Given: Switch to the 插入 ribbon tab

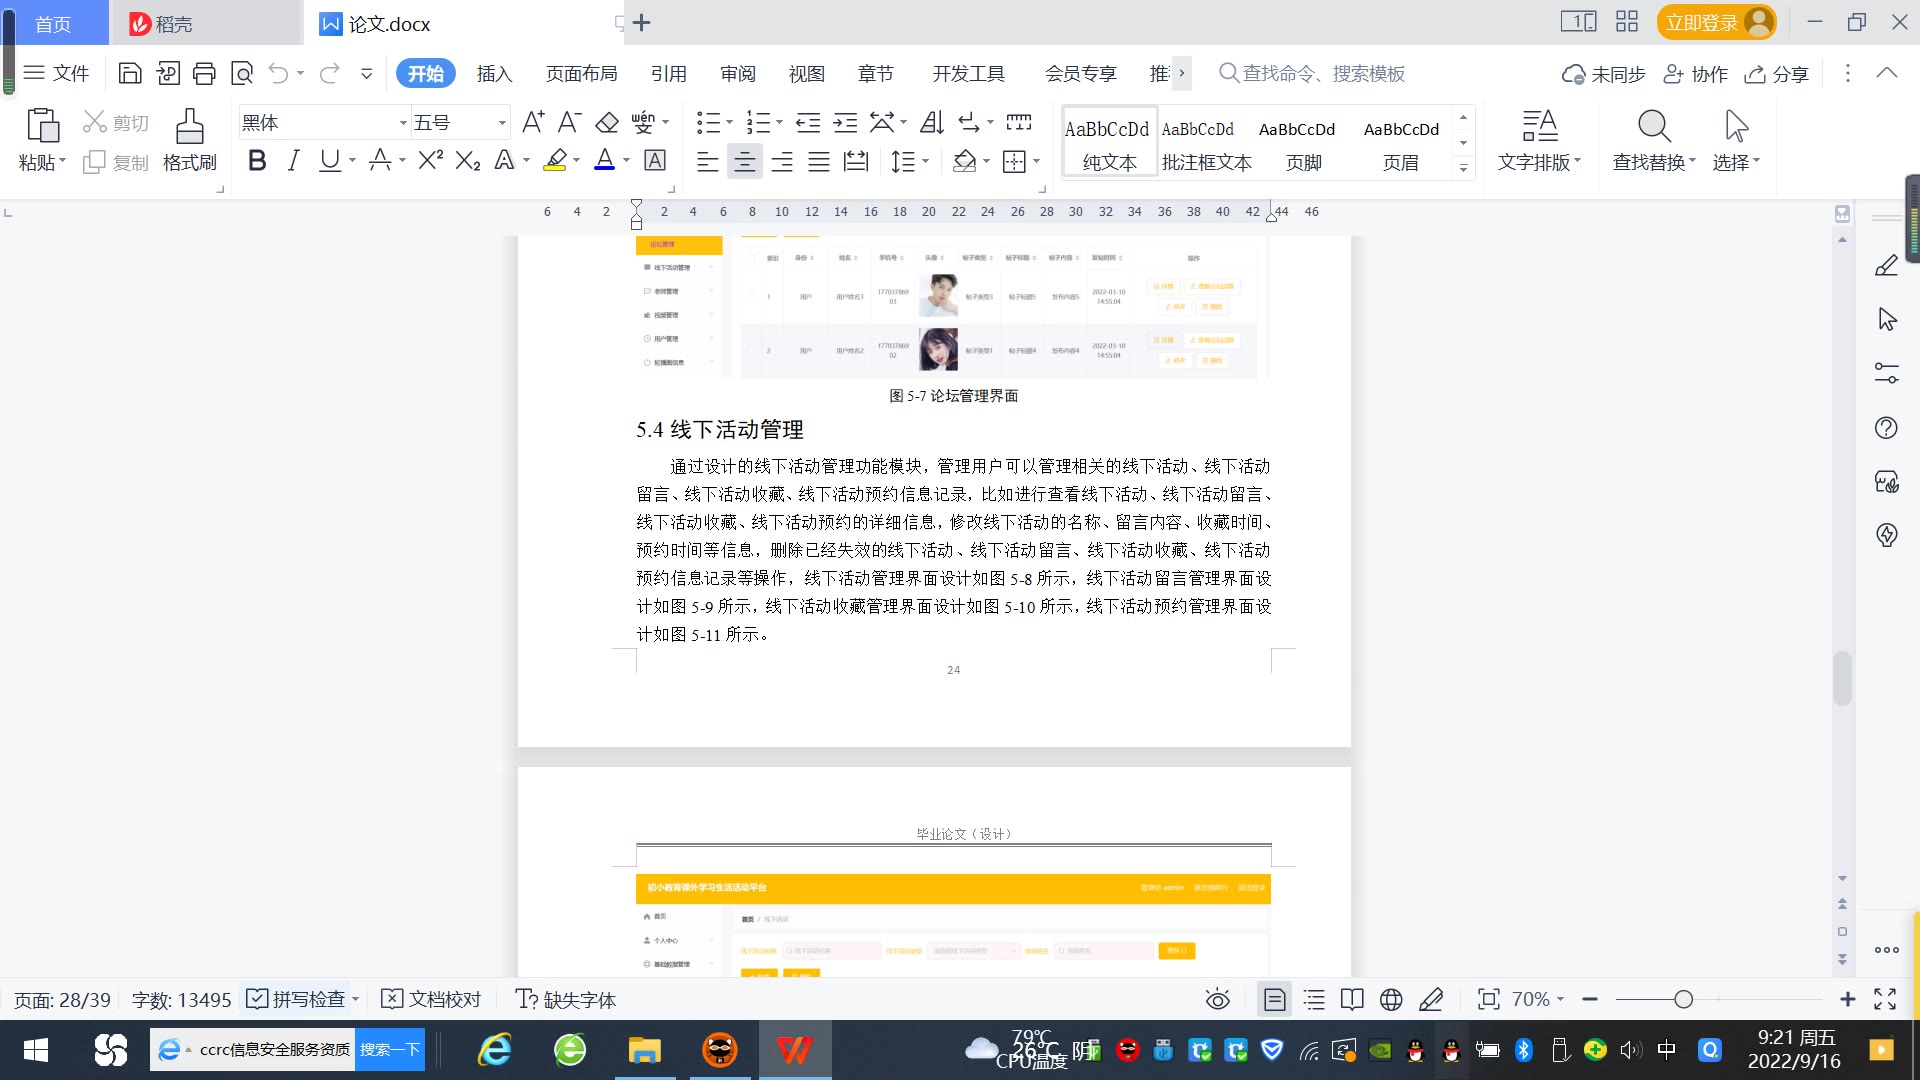Looking at the screenshot, I should 494,73.
